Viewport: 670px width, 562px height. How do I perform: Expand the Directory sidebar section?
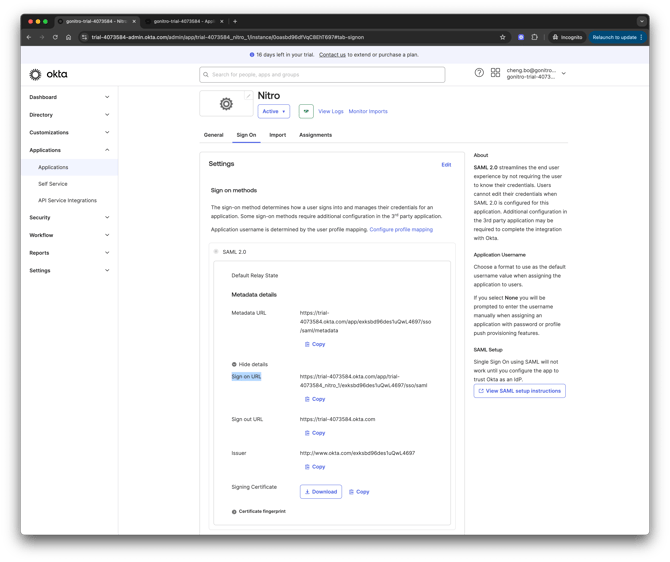[x=69, y=115]
